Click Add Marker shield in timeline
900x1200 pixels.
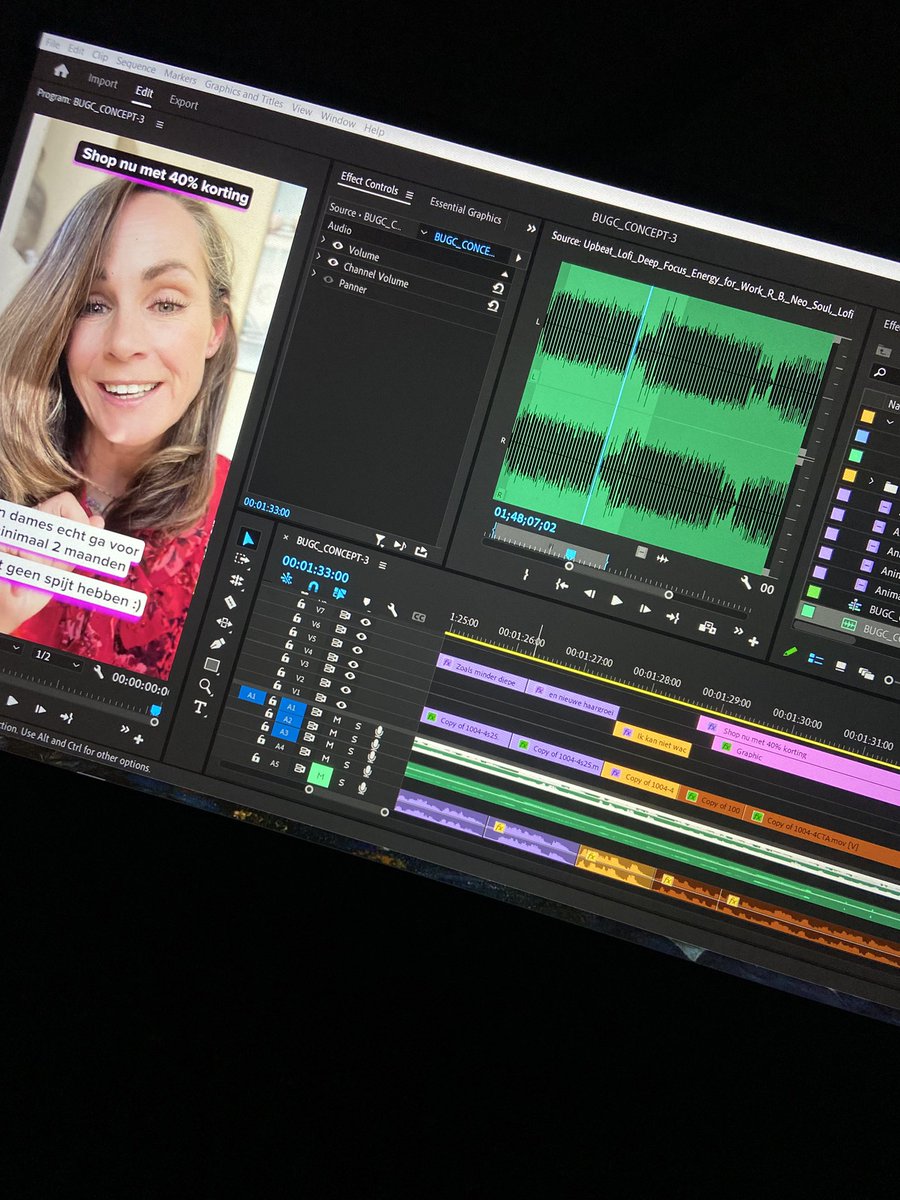click(367, 601)
